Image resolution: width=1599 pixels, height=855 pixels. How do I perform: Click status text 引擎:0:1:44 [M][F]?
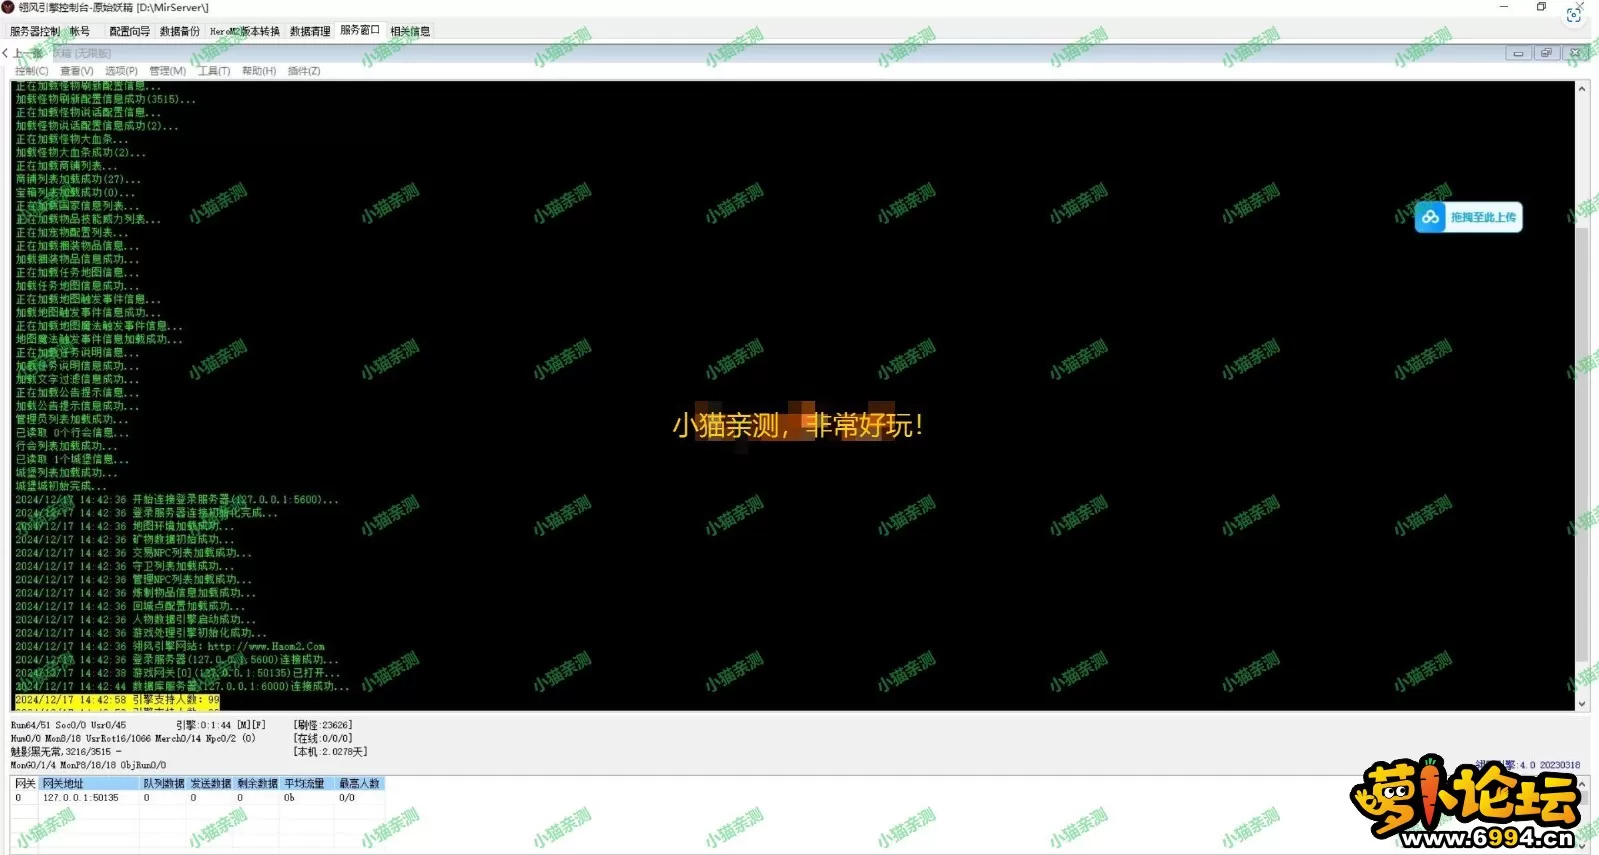point(221,725)
